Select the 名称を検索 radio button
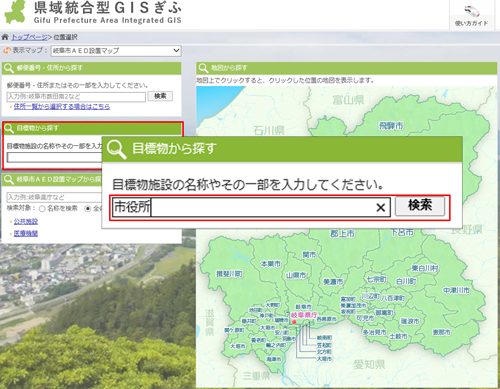 (42, 209)
